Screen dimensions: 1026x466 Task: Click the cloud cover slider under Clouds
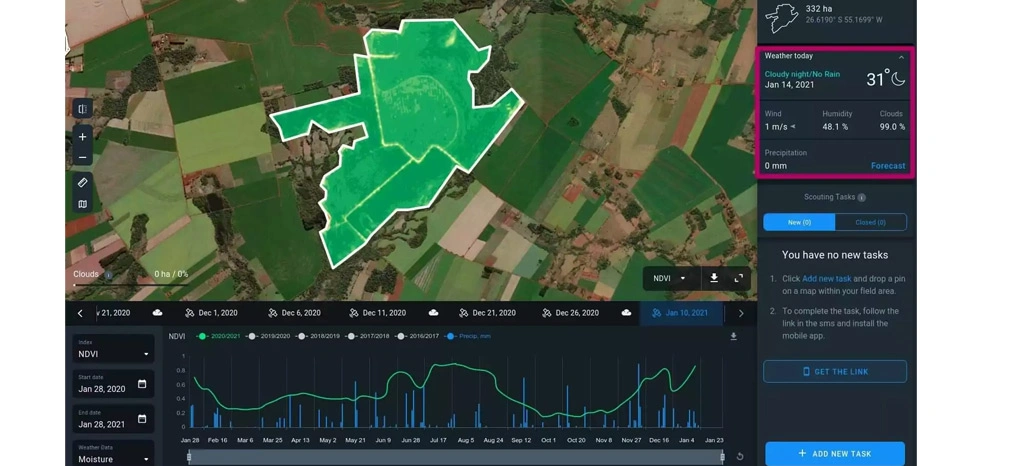point(131,285)
